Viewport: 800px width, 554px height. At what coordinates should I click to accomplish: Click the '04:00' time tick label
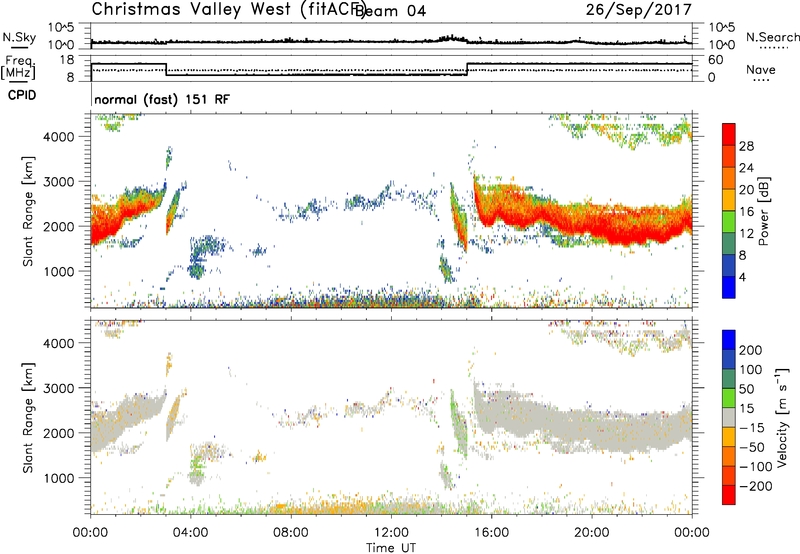click(x=190, y=533)
